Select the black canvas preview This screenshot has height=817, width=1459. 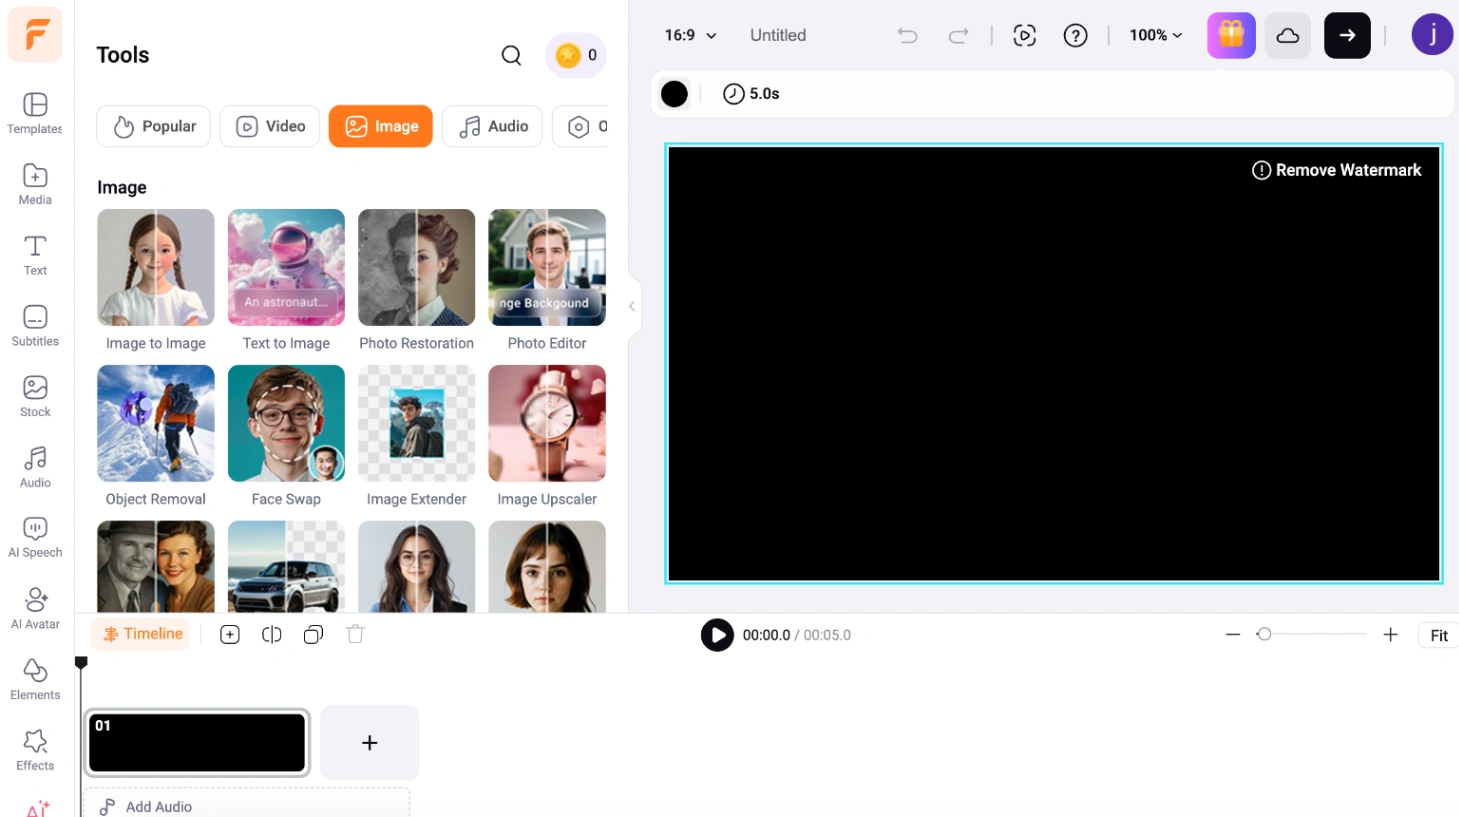click(1053, 363)
